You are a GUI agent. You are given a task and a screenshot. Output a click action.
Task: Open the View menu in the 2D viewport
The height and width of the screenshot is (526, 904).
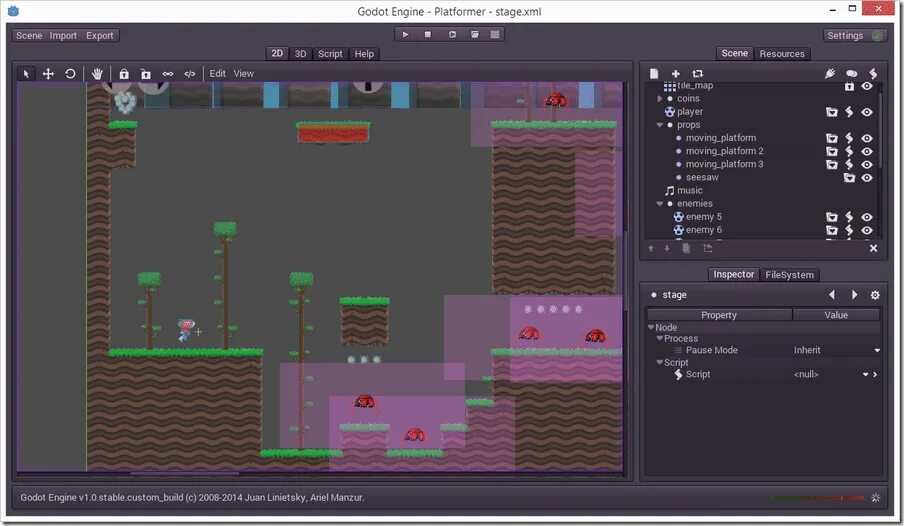[x=243, y=74]
